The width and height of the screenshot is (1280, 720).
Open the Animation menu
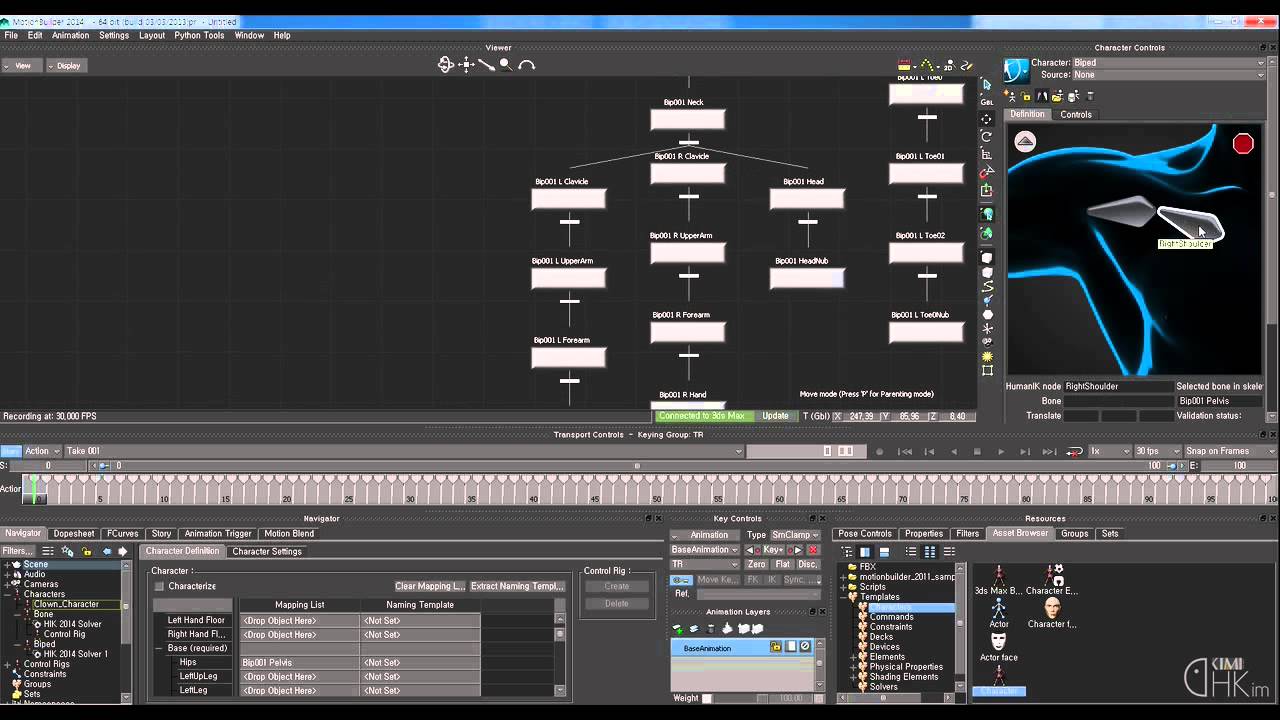click(70, 35)
